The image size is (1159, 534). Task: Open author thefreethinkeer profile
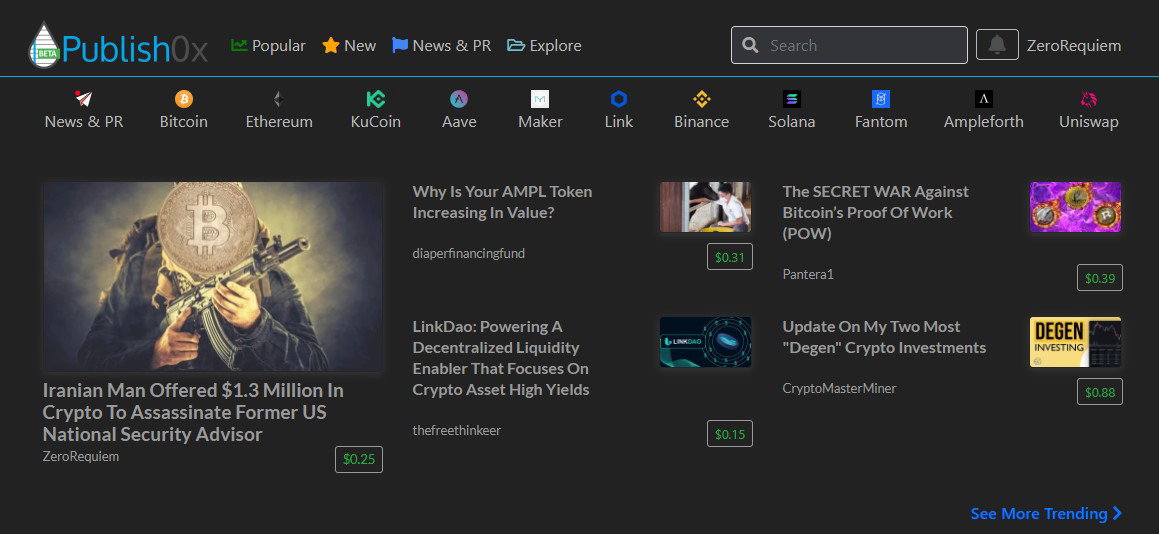[x=457, y=430]
